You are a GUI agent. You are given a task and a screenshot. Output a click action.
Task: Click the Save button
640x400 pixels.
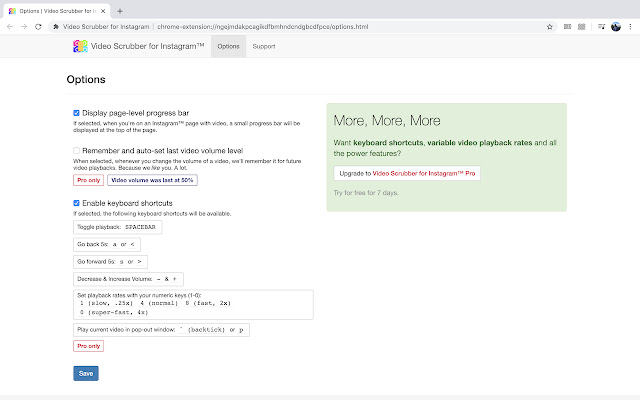tap(86, 373)
